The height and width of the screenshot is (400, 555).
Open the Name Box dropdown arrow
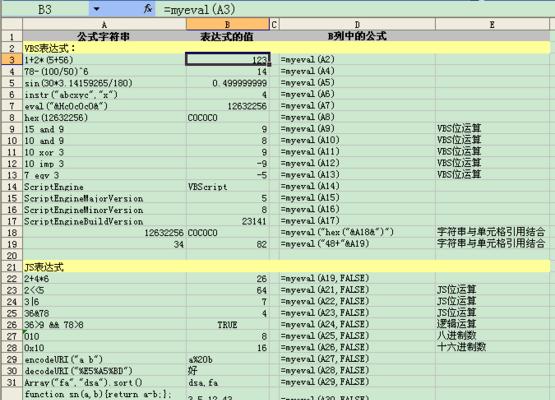[96, 9]
